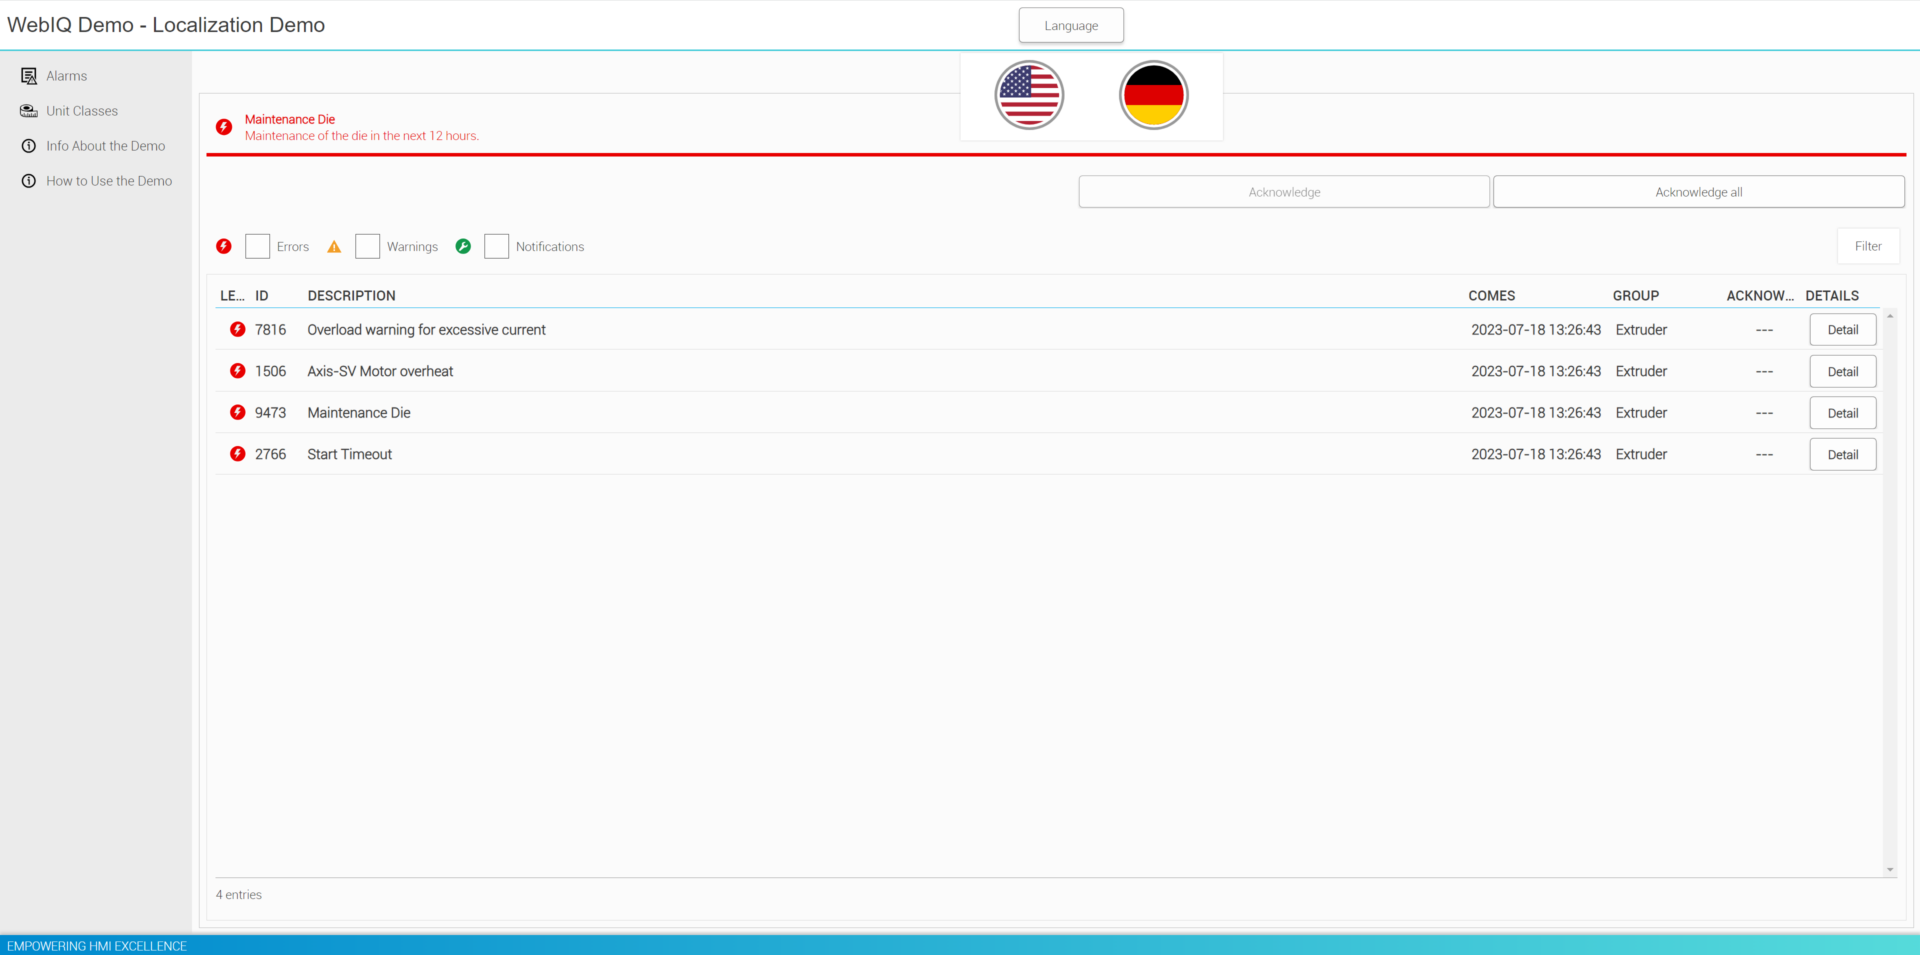The width and height of the screenshot is (1920, 955).
Task: Toggle the Errors checkbox
Action: click(x=257, y=246)
